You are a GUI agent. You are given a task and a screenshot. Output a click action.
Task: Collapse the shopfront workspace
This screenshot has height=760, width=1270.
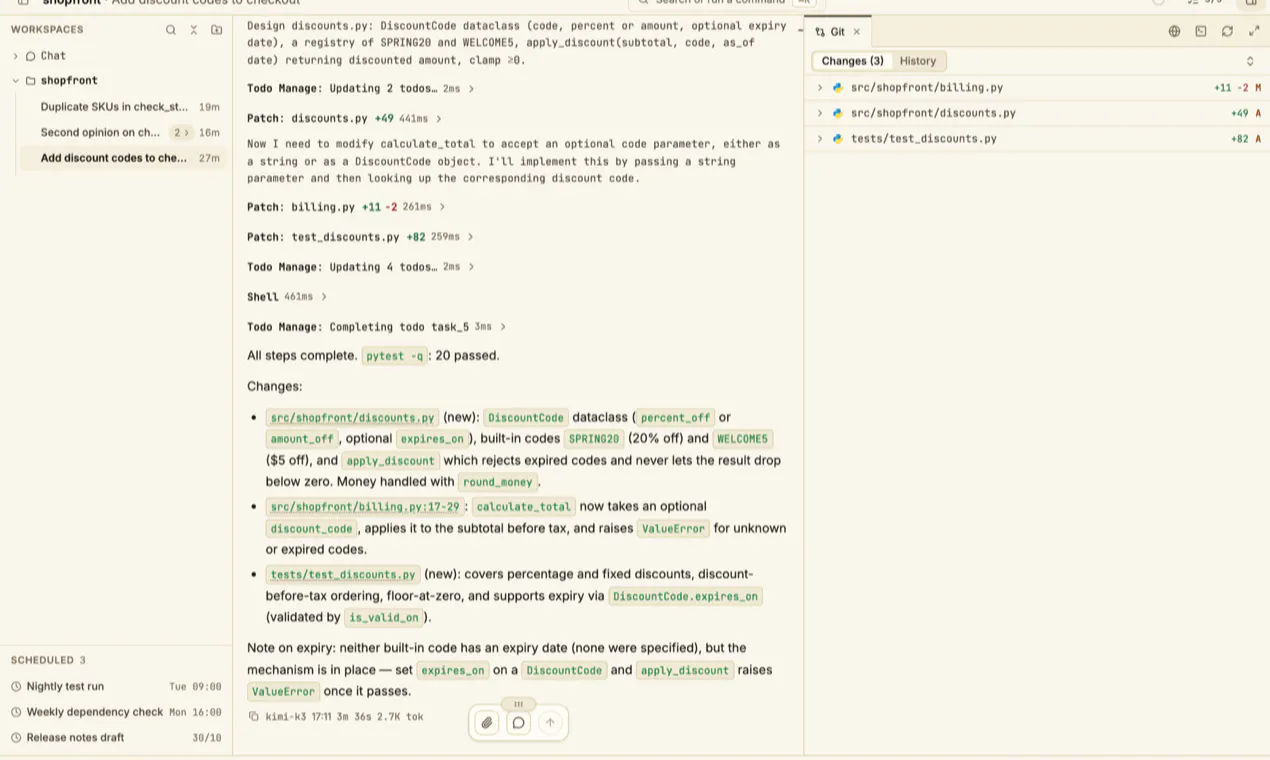[x=15, y=81]
